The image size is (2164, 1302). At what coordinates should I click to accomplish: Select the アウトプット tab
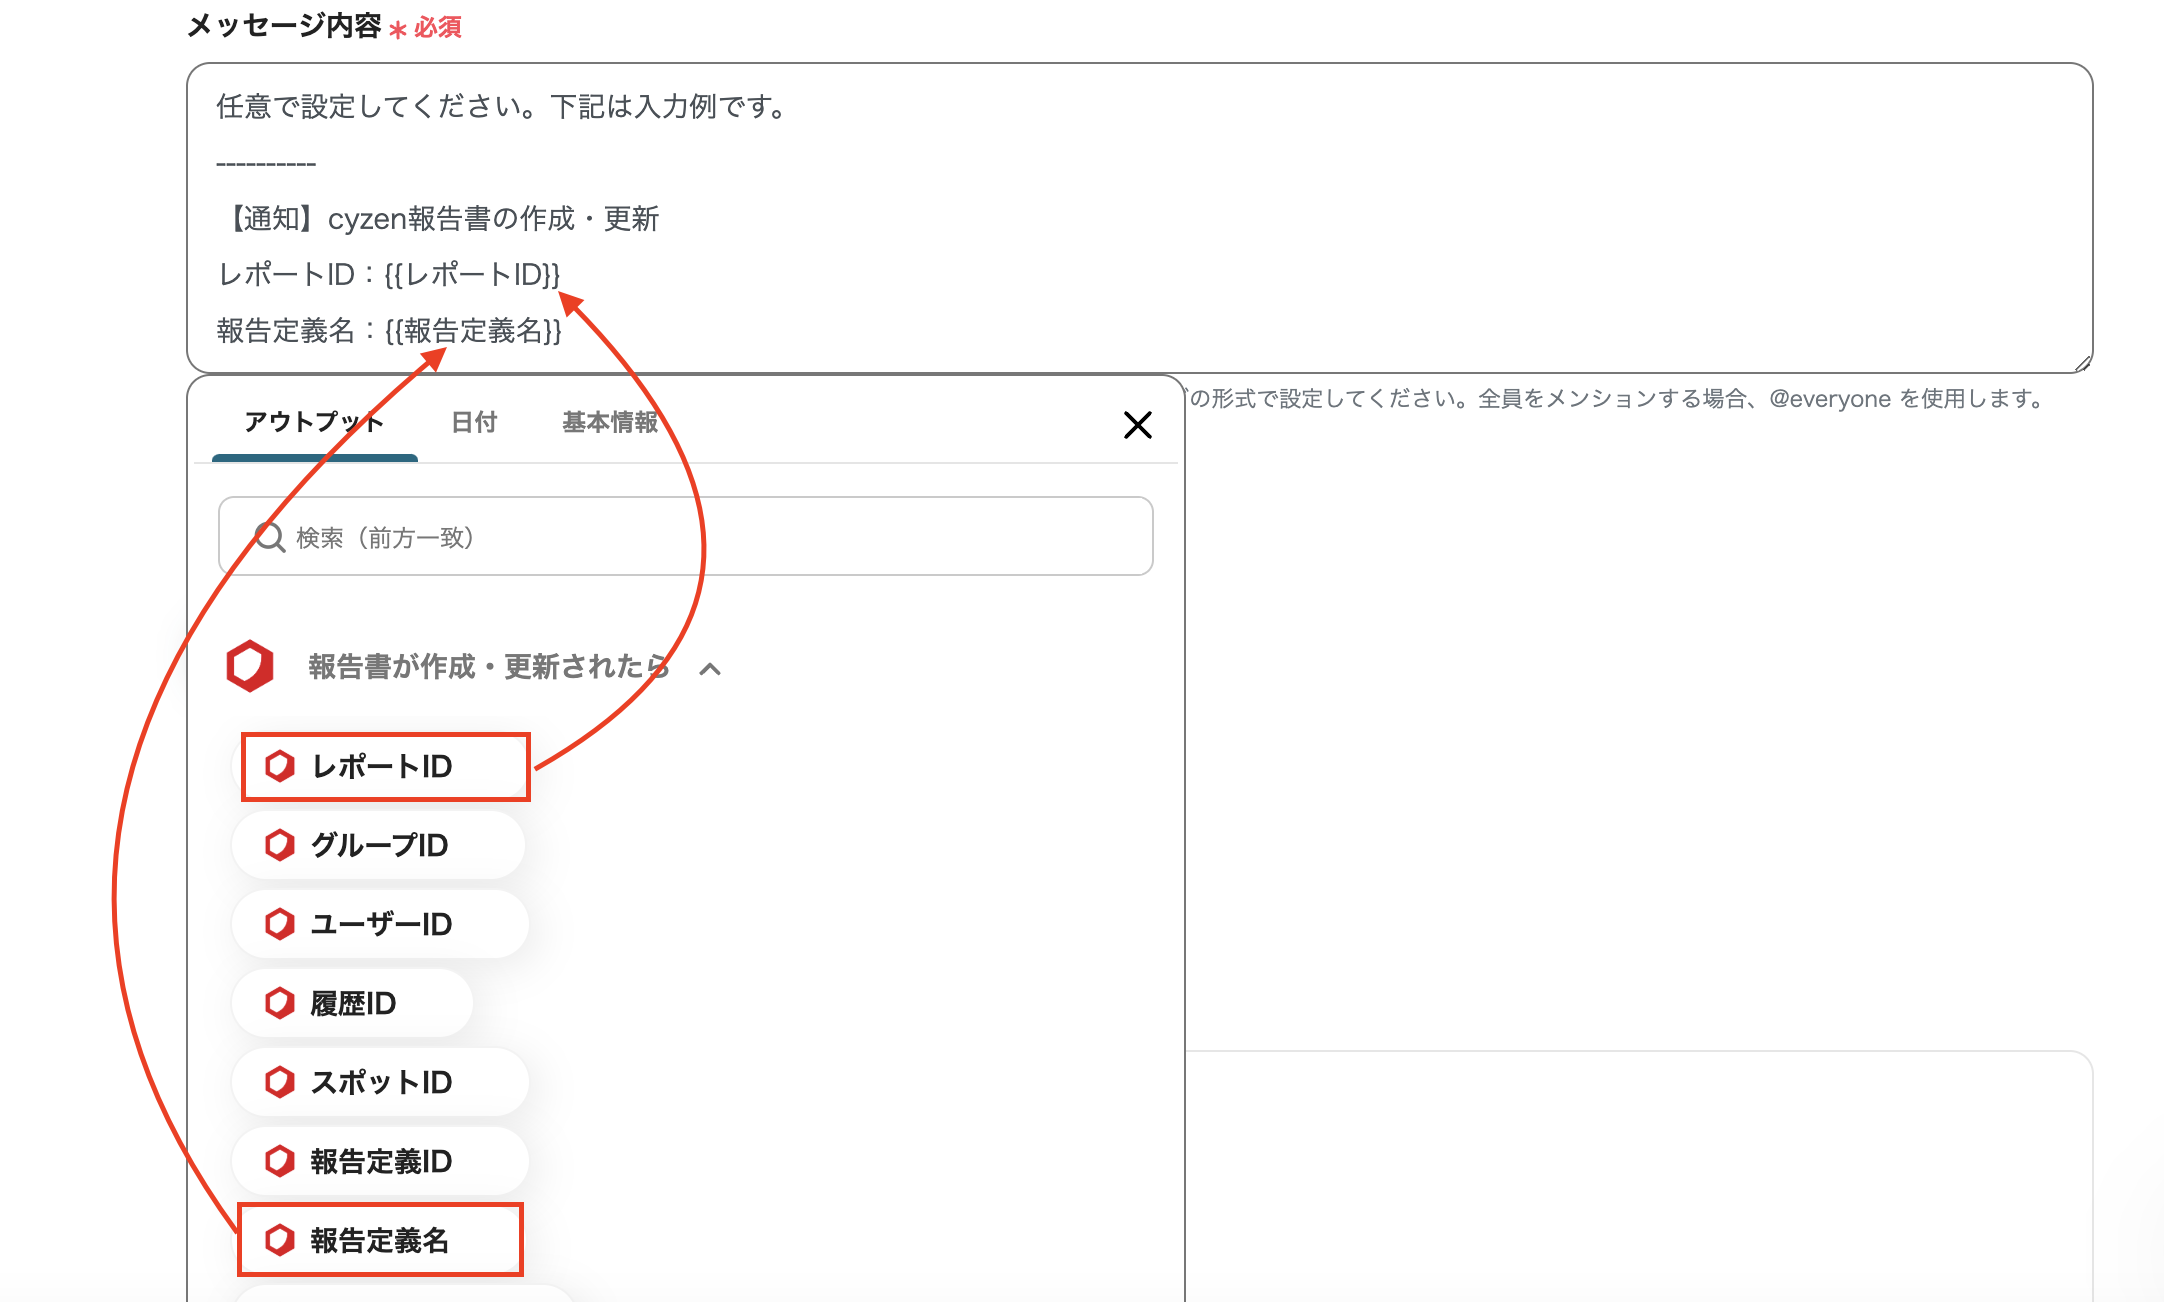(314, 422)
